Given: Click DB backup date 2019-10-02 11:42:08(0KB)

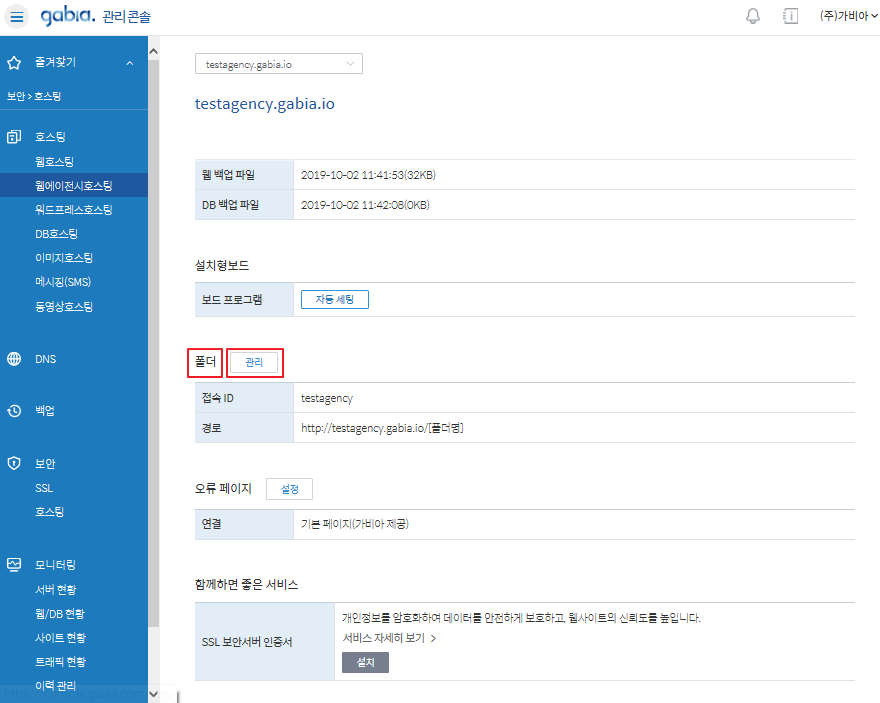Looking at the screenshot, I should [365, 205].
